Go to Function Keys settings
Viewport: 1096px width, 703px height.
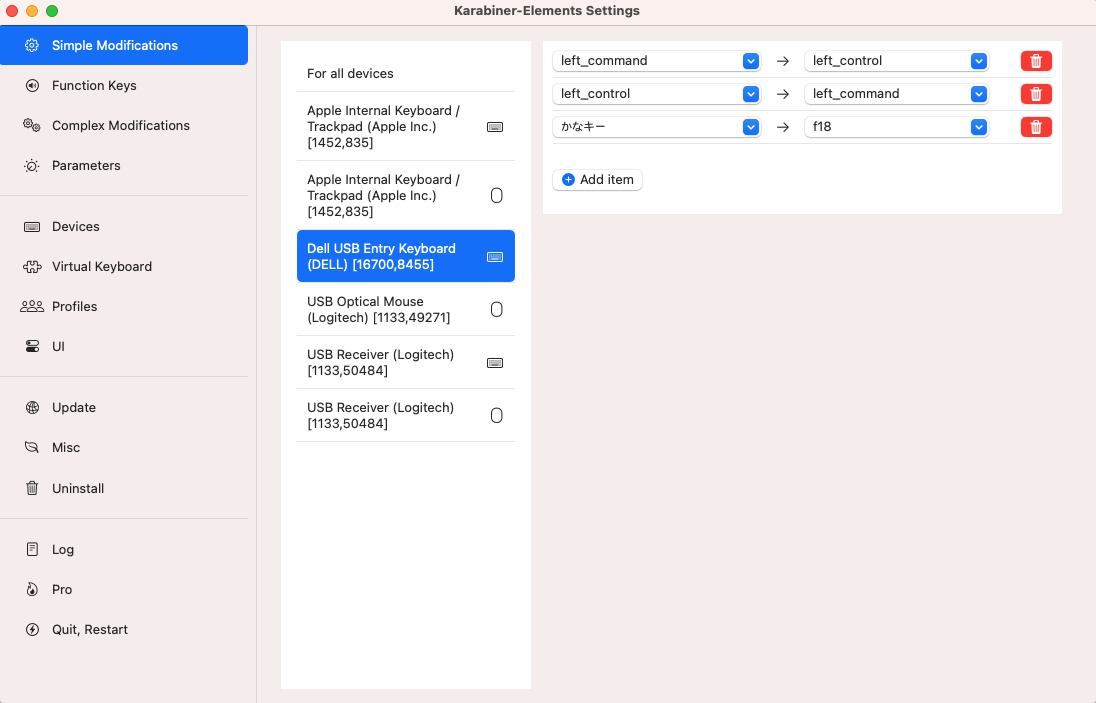124,85
